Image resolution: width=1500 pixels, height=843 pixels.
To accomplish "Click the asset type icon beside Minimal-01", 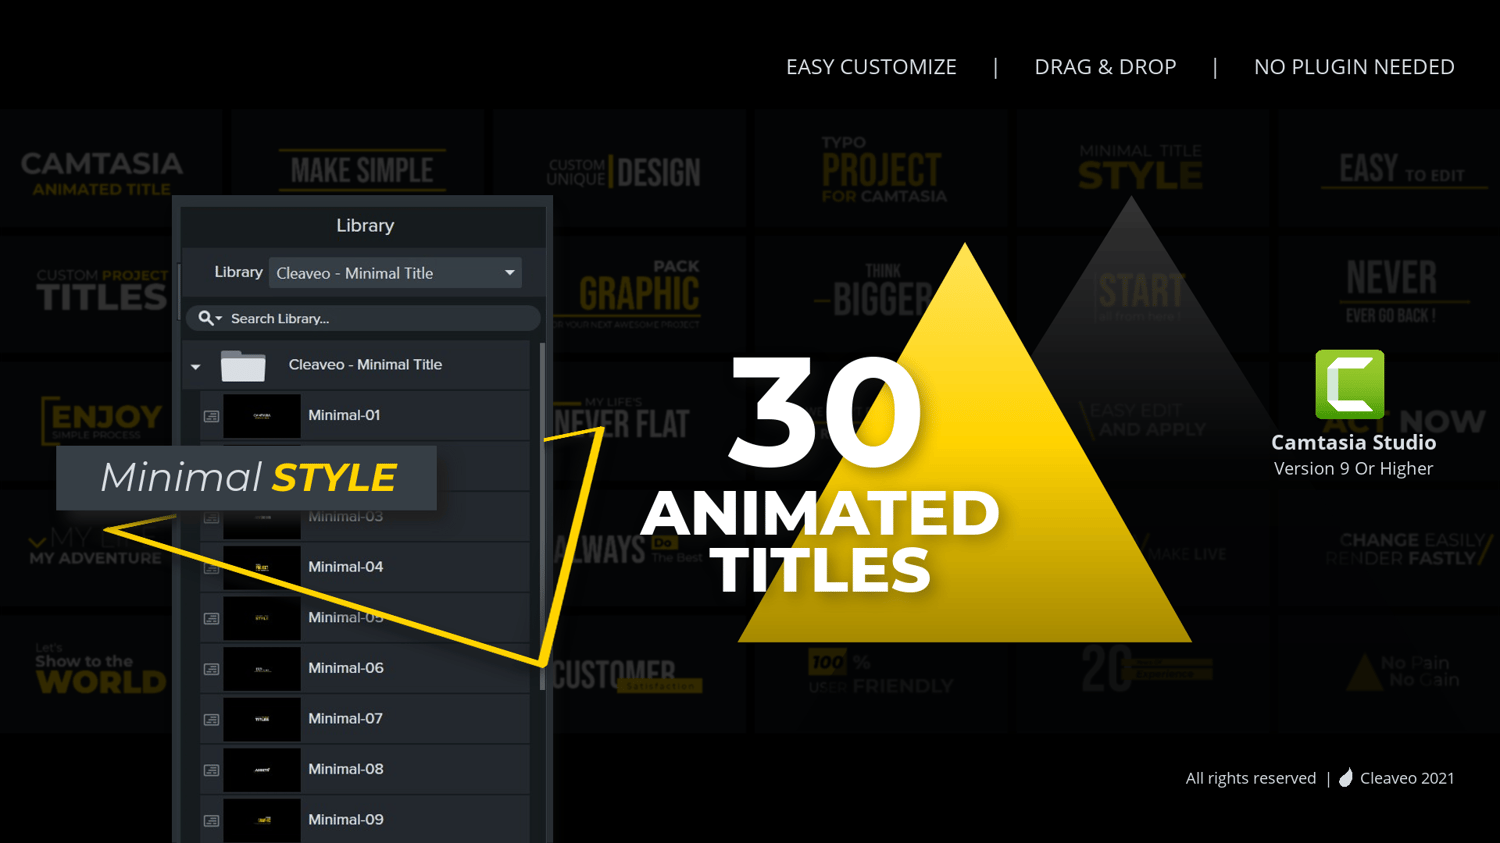I will pos(211,416).
